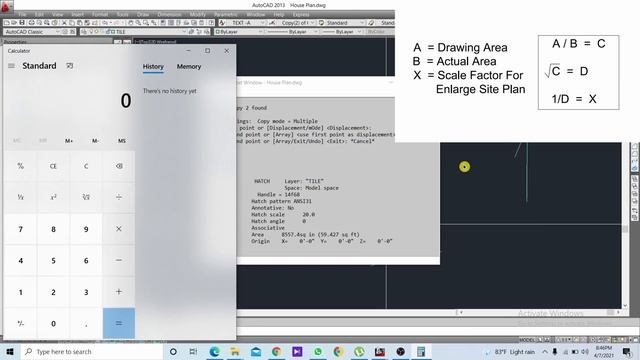Click digit 8 on Calculator

click(x=53, y=229)
